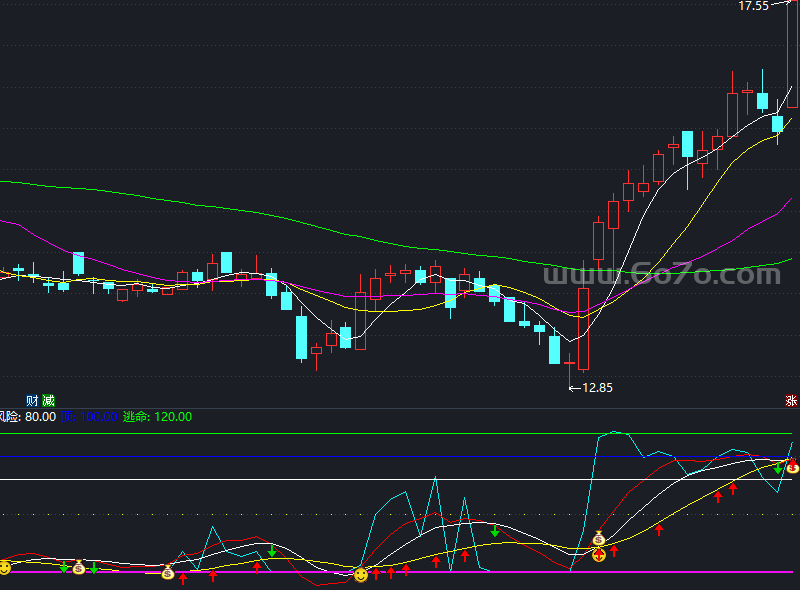Click the blue 顶: 100.00 indicator value
This screenshot has height=590, width=800.
(x=90, y=416)
